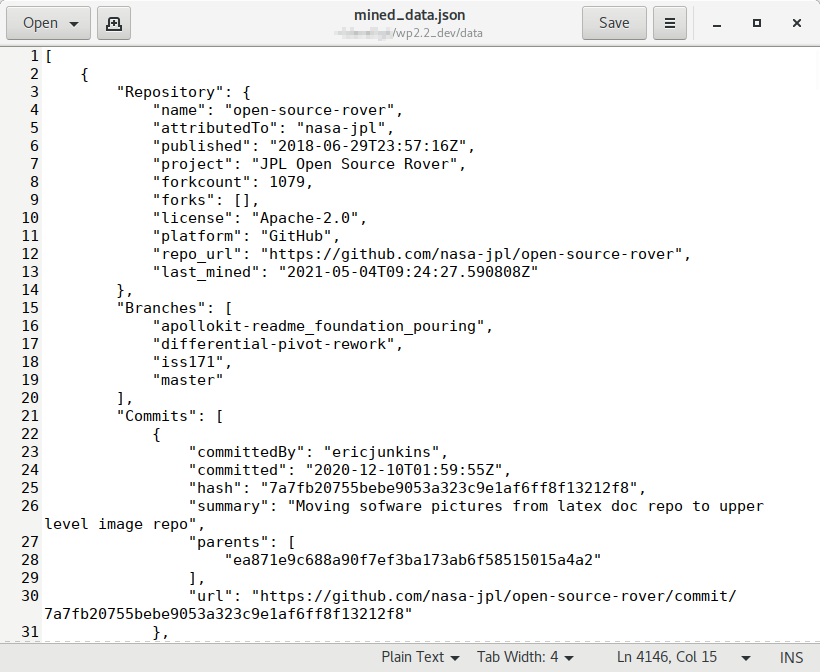Click the "Commits" key on line 21

(153, 416)
